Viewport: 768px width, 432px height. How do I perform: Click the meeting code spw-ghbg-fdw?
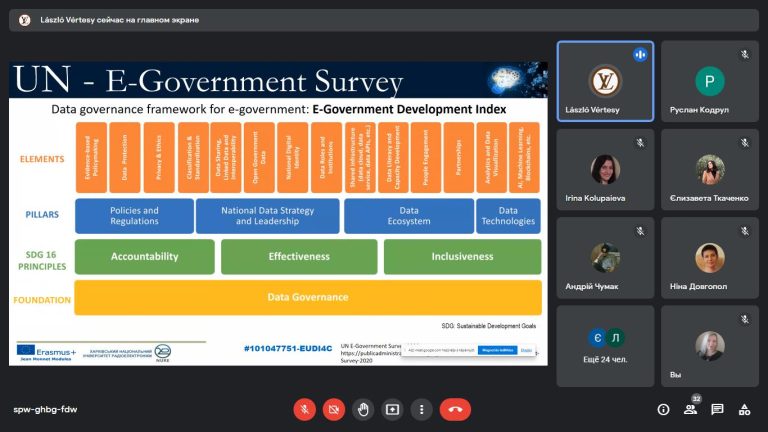(45, 409)
